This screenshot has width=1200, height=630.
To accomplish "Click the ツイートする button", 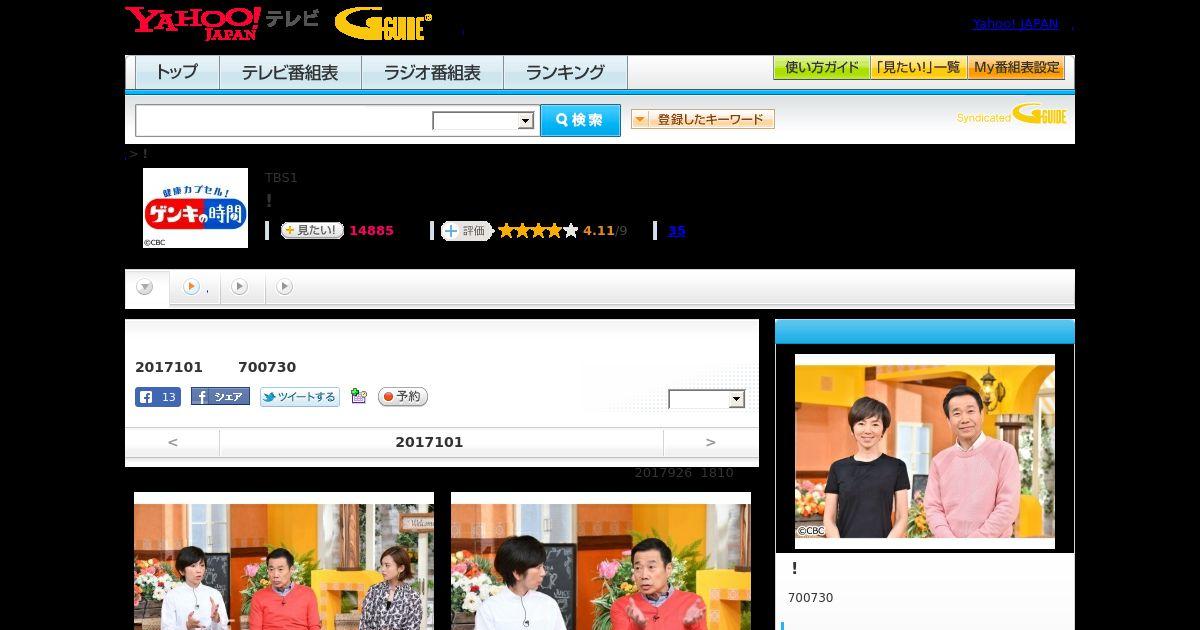I will 300,397.
